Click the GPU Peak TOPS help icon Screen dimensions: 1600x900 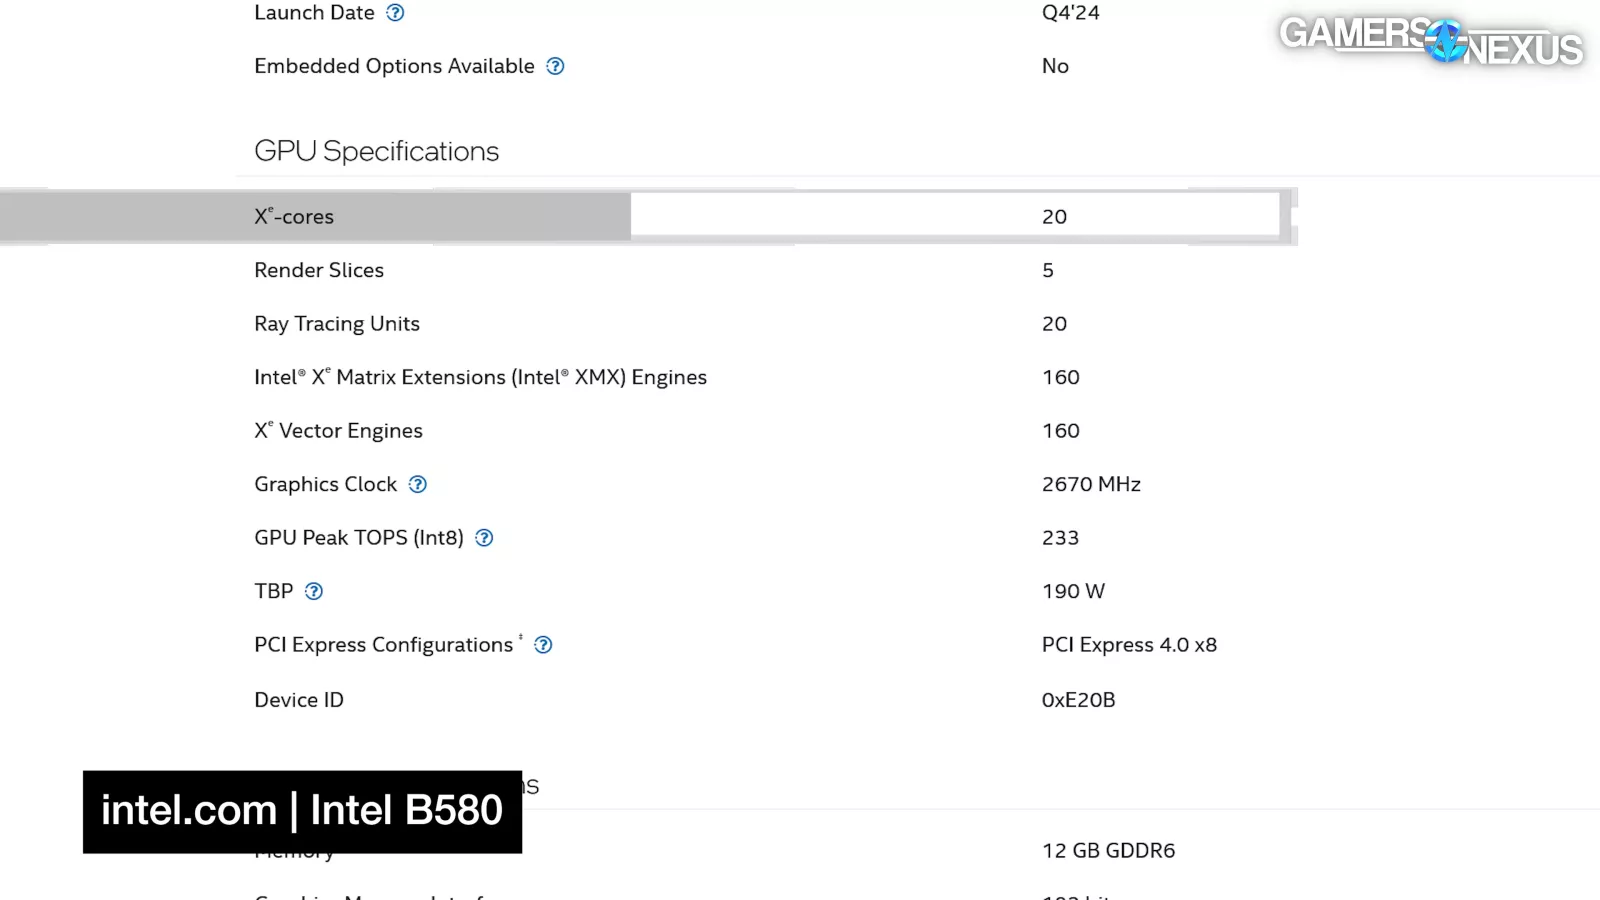tap(484, 538)
